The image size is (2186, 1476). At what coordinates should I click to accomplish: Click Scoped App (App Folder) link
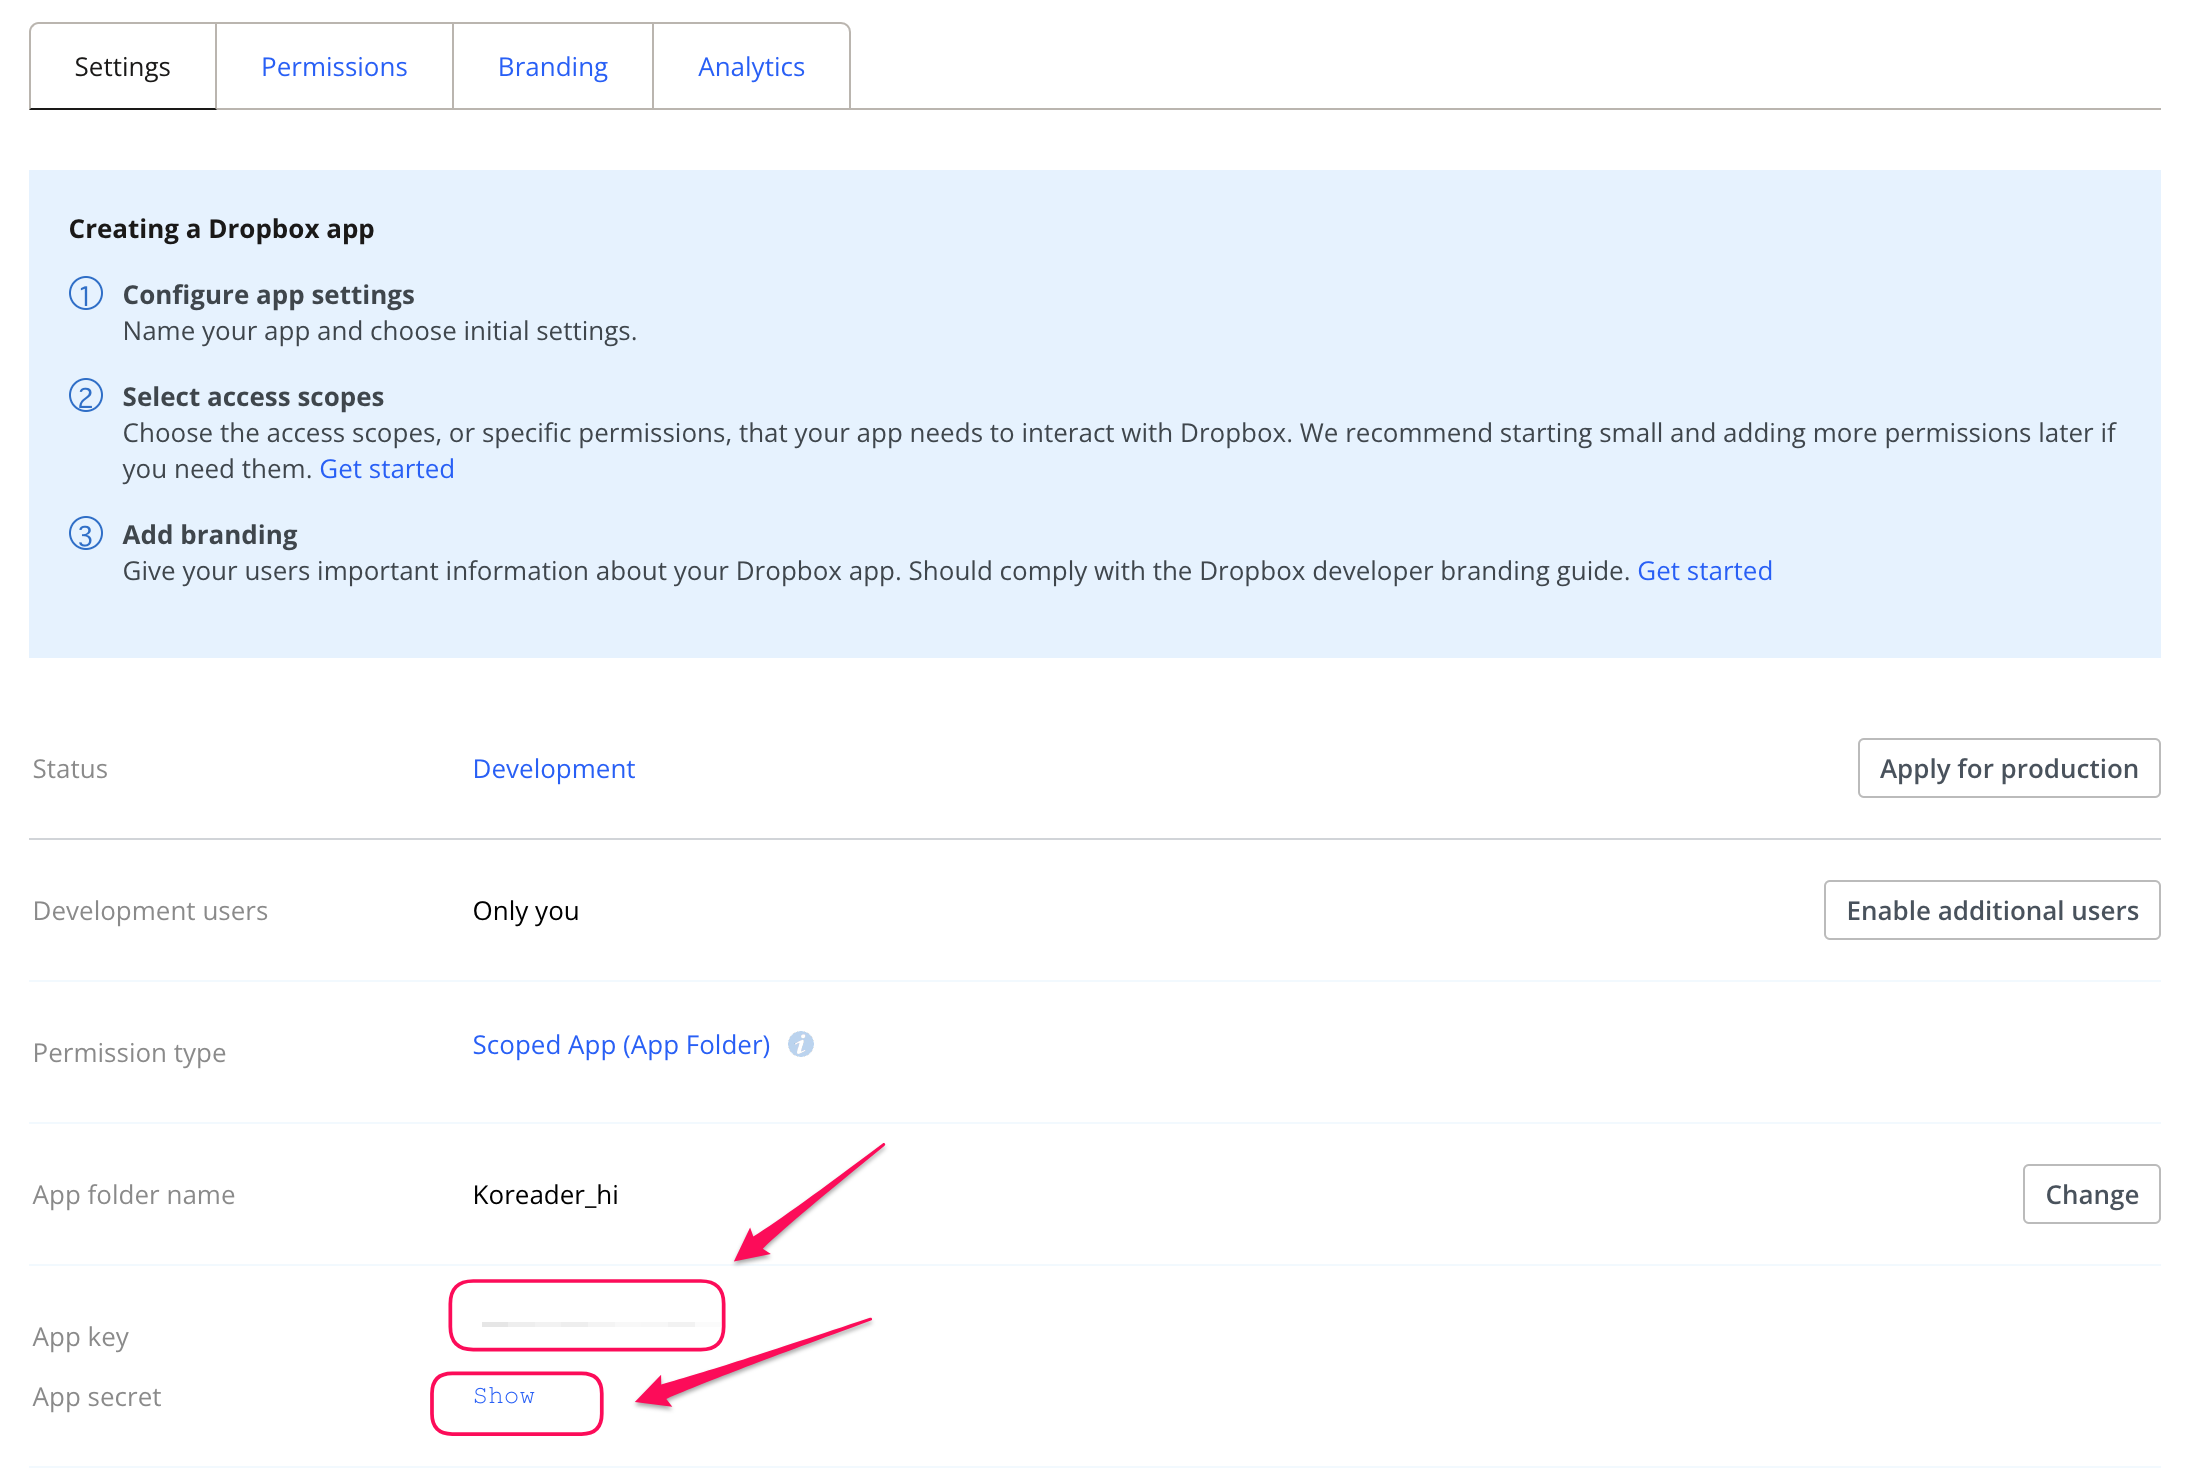click(621, 1044)
